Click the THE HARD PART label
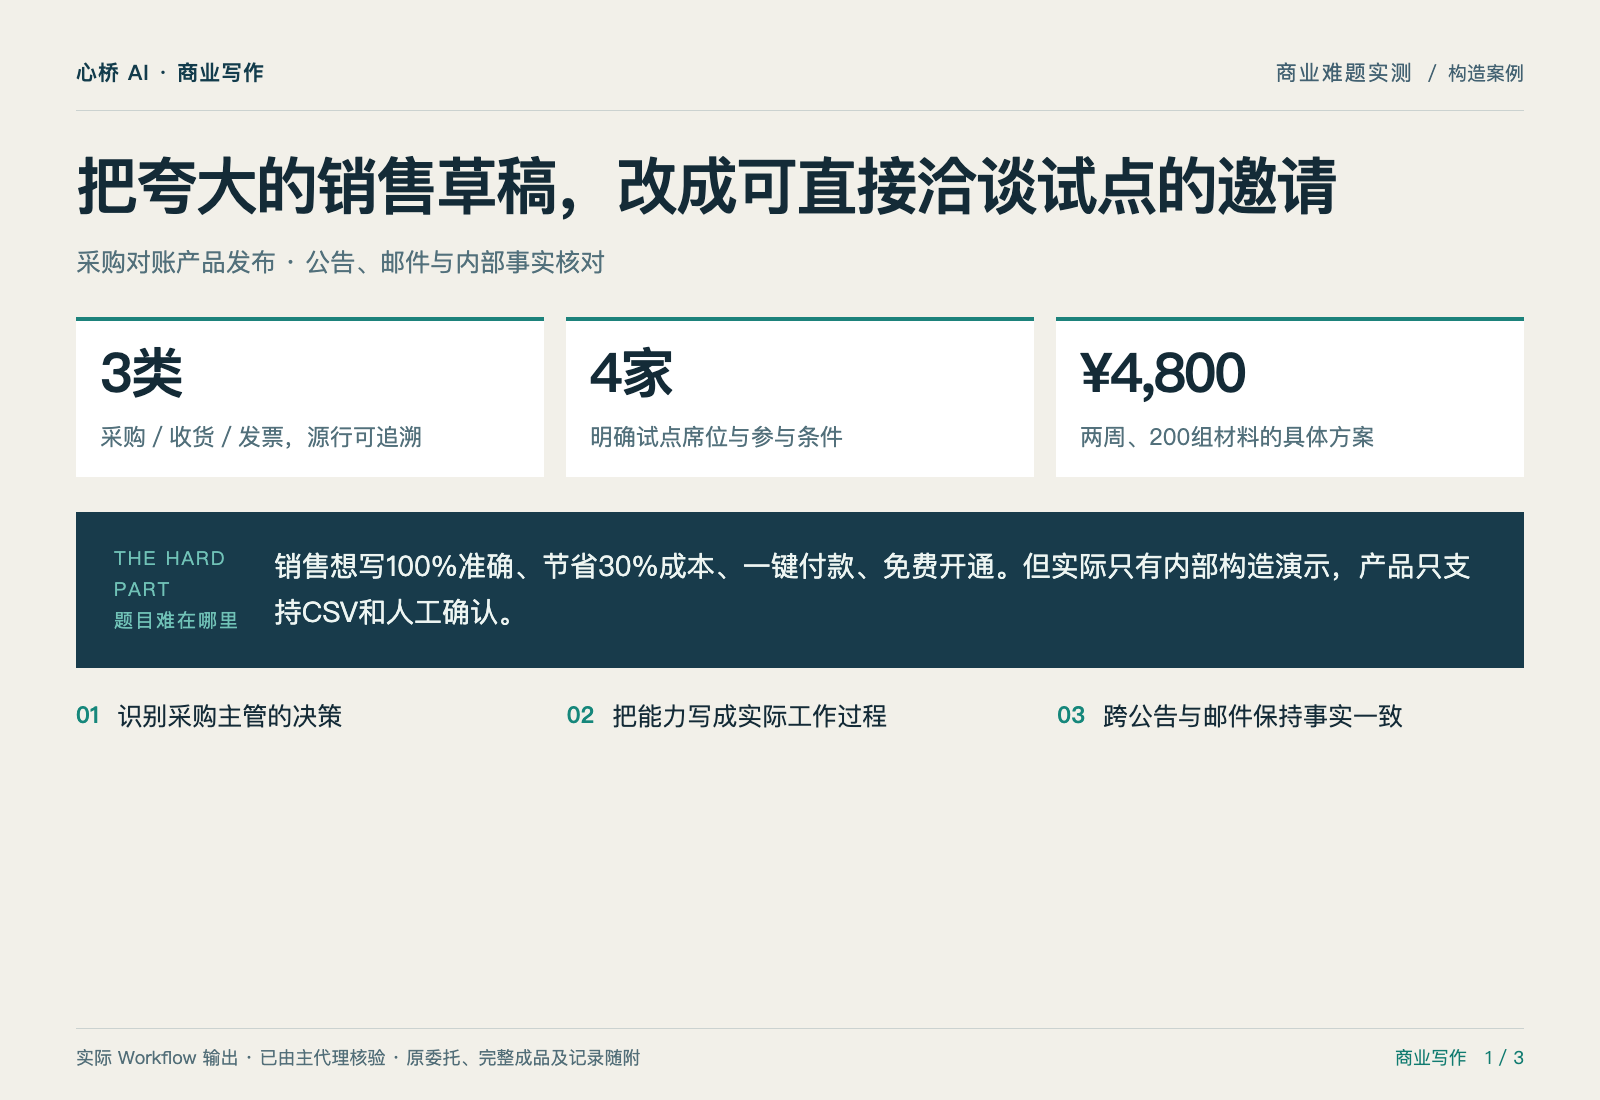The height and width of the screenshot is (1100, 1600). (169, 574)
